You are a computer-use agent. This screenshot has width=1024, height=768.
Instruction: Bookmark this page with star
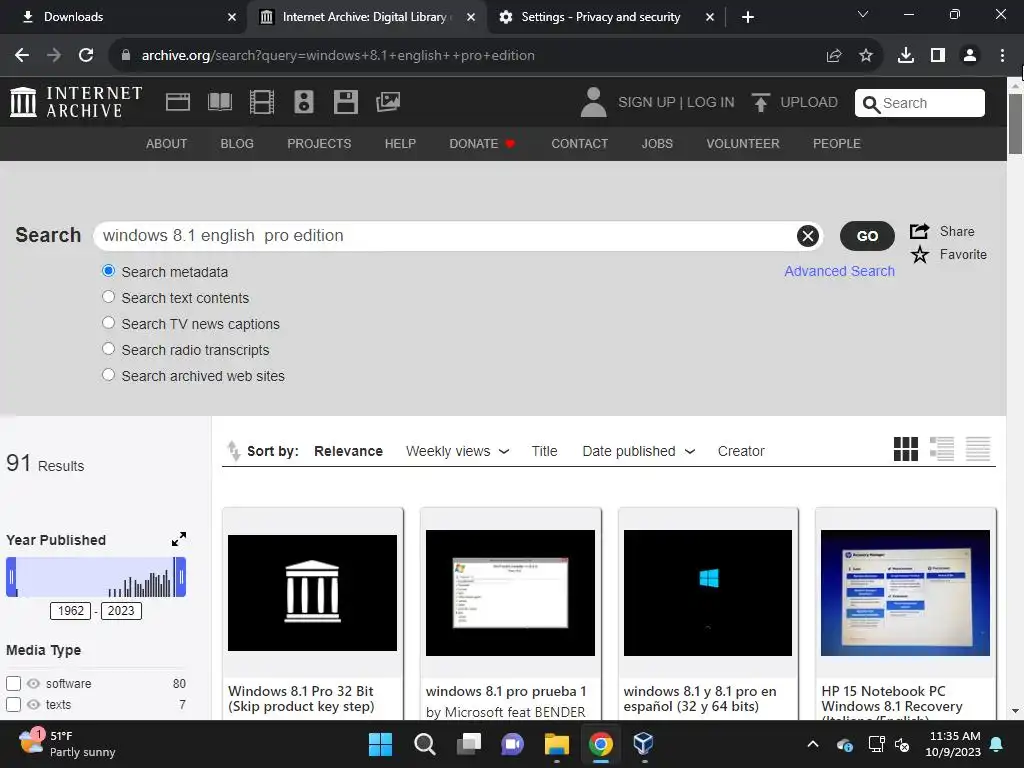pos(866,56)
